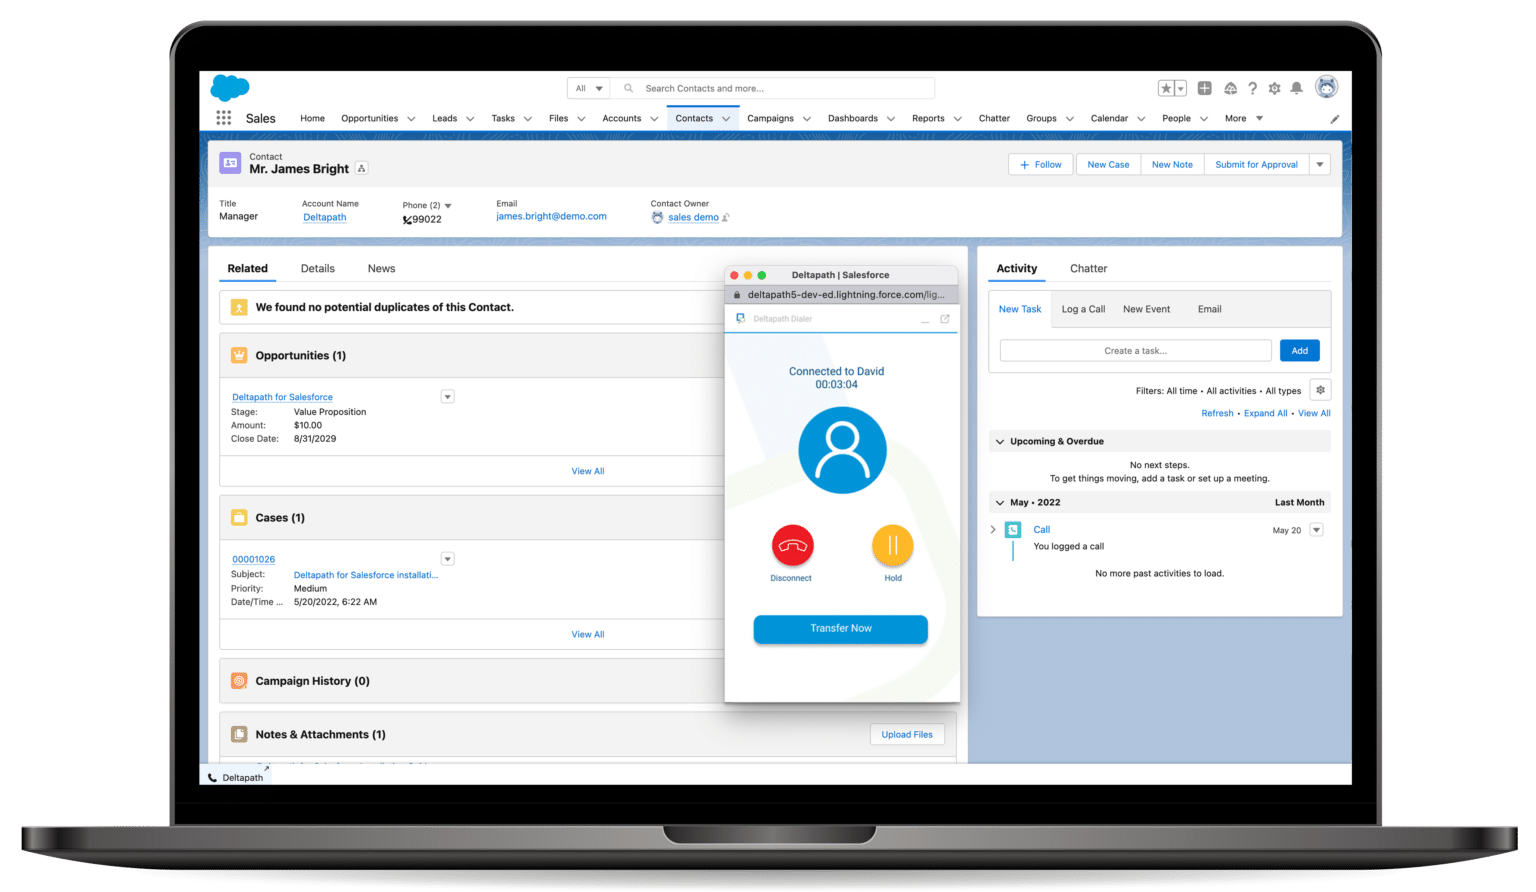View notifications with the bell icon
The width and height of the screenshot is (1536, 892).
[x=1296, y=88]
